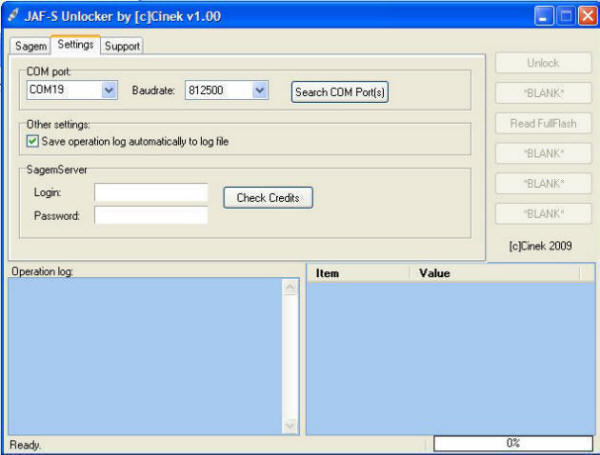Viewport: 600px width, 455px height.
Task: Click the Search COM Port(s) button
Action: pos(340,92)
